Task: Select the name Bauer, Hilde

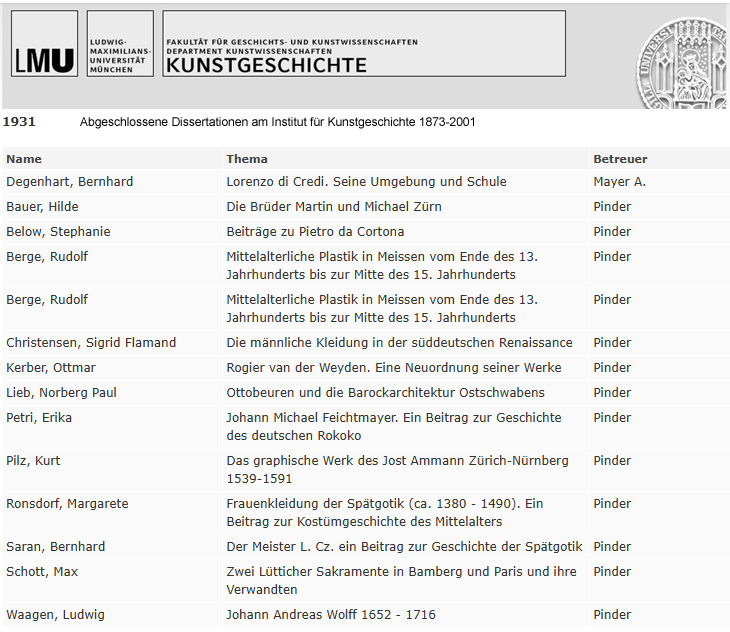Action: click(42, 207)
